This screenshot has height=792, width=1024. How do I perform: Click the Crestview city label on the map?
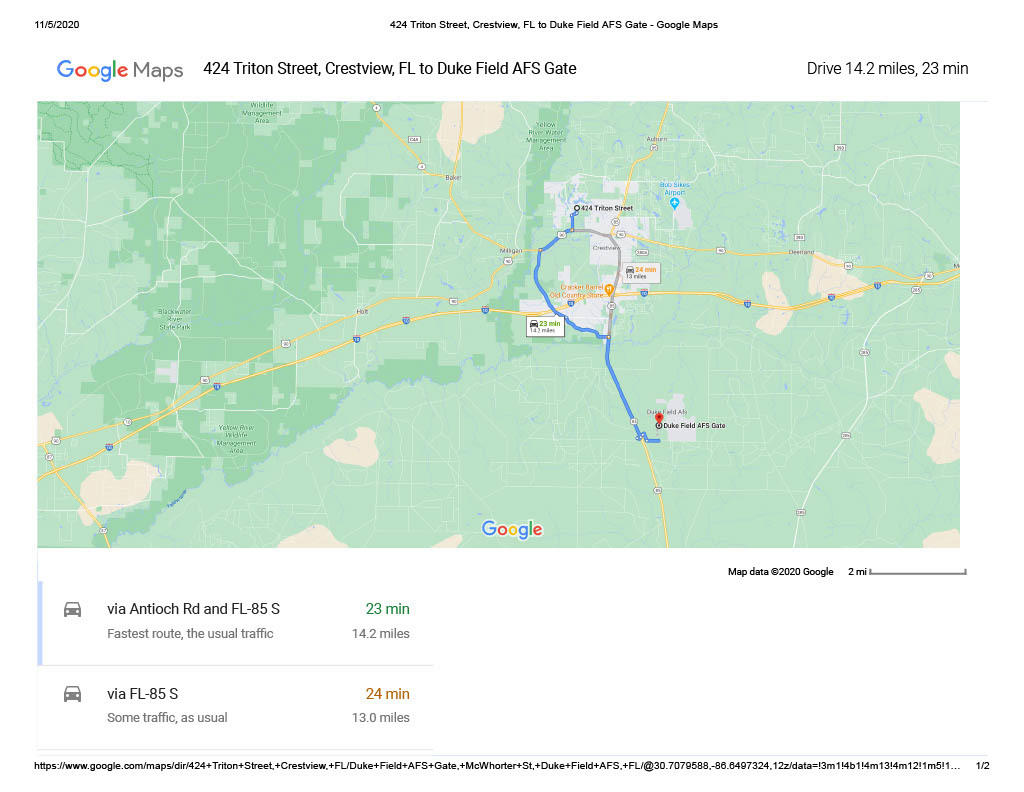tap(605, 247)
